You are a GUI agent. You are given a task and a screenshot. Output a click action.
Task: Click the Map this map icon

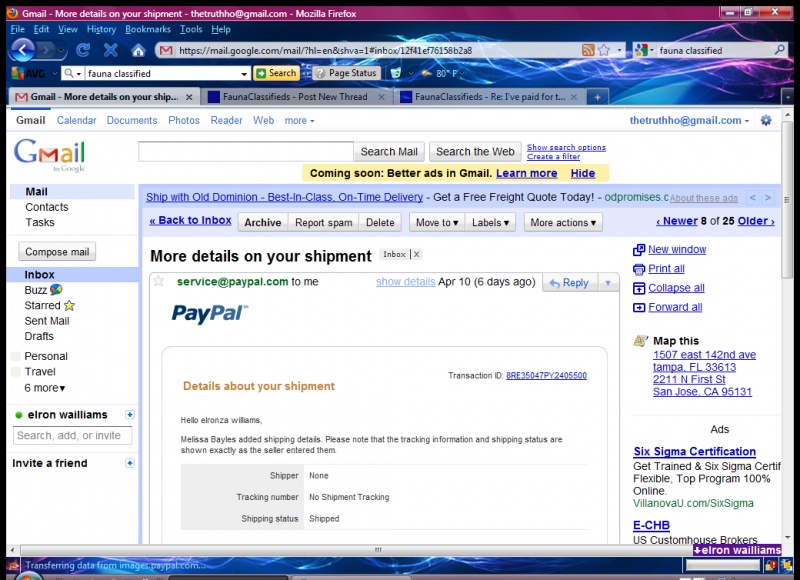point(640,341)
